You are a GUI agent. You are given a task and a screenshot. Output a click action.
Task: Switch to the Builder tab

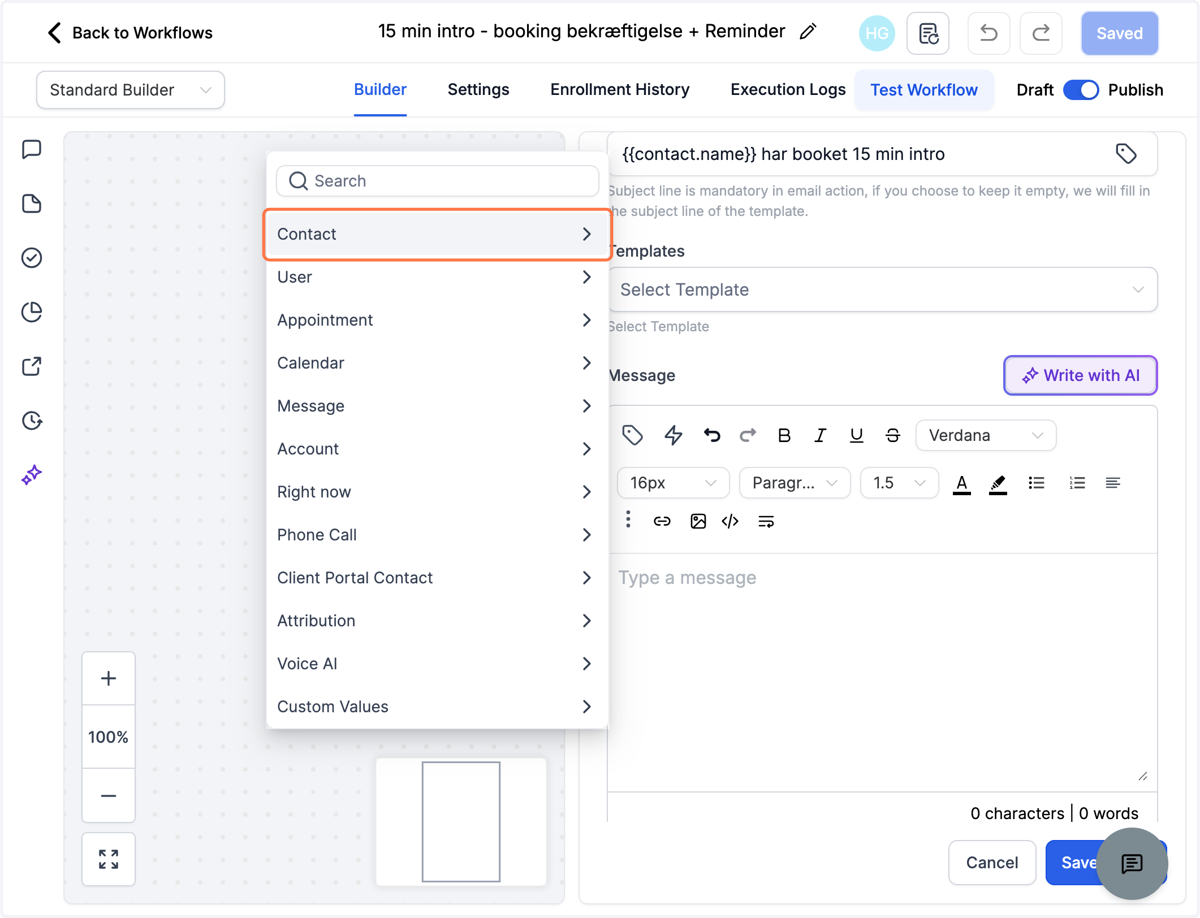tap(380, 90)
